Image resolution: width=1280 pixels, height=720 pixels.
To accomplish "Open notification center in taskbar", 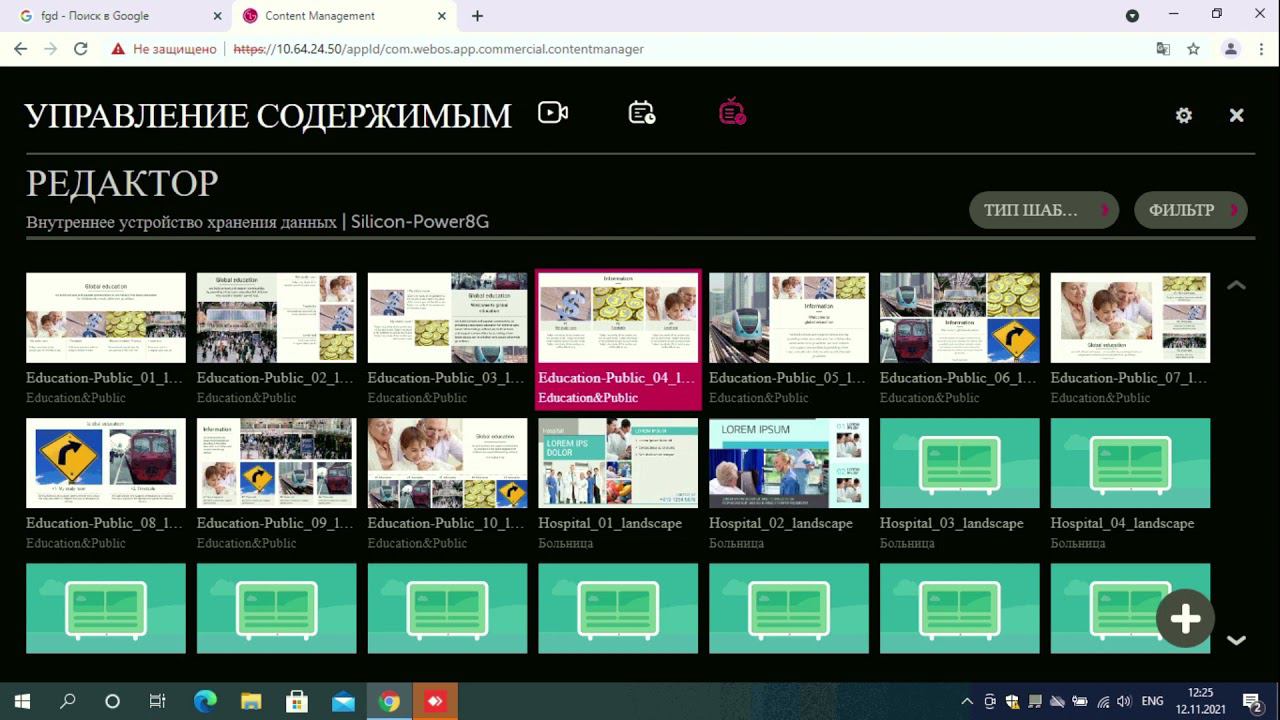I will point(1252,702).
